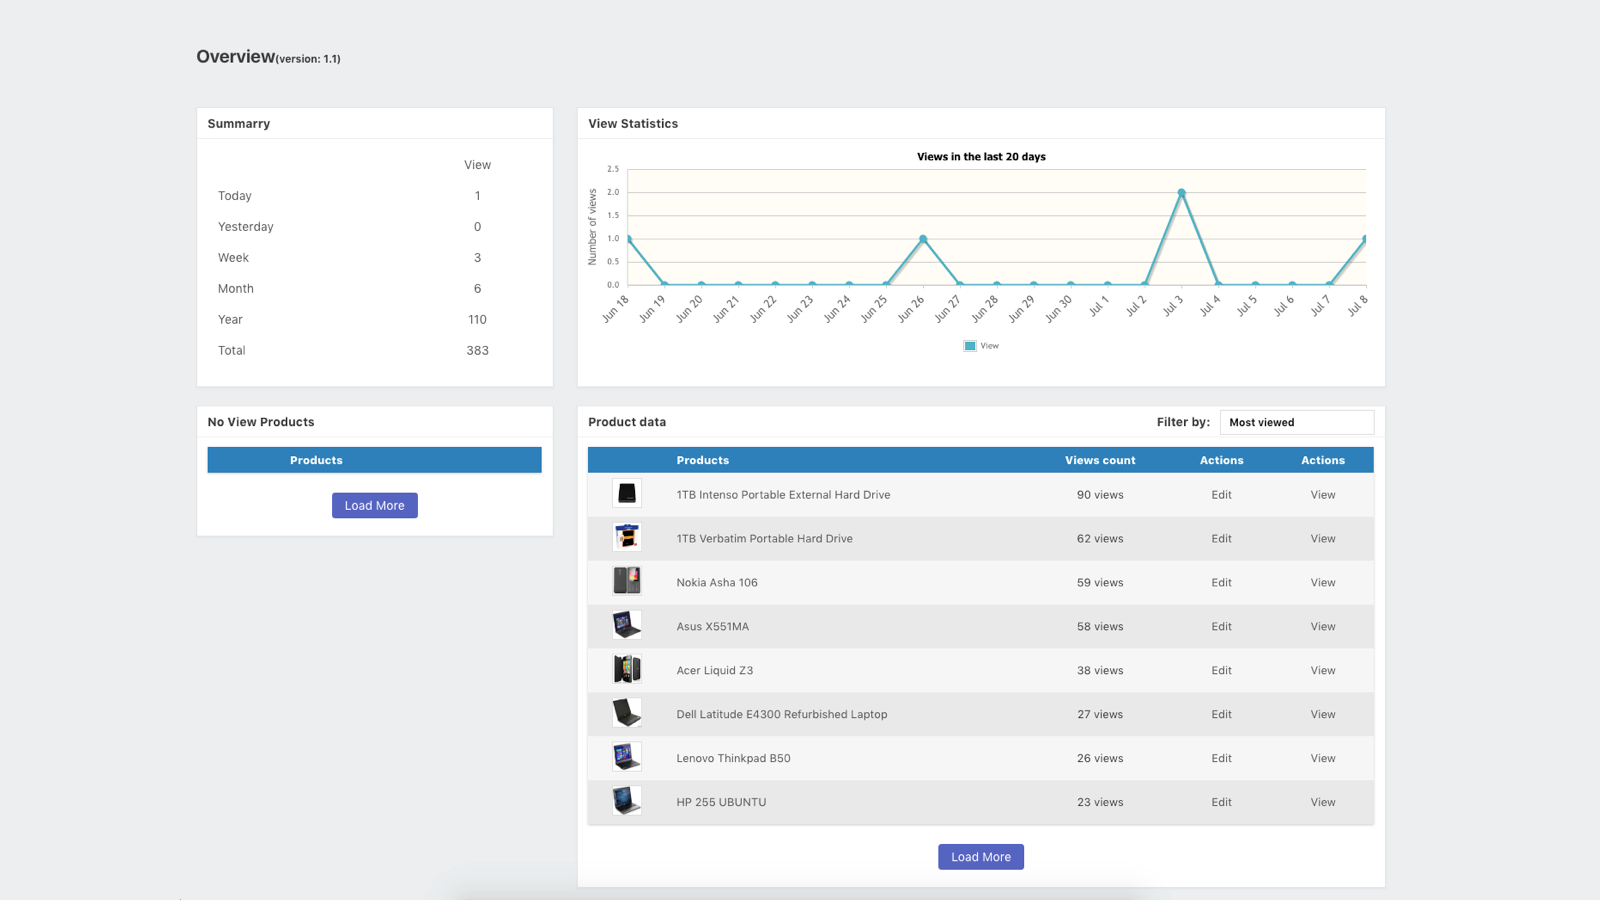Click the 1TB Intenso hard drive thumbnail
Image resolution: width=1600 pixels, height=900 pixels.
[627, 493]
